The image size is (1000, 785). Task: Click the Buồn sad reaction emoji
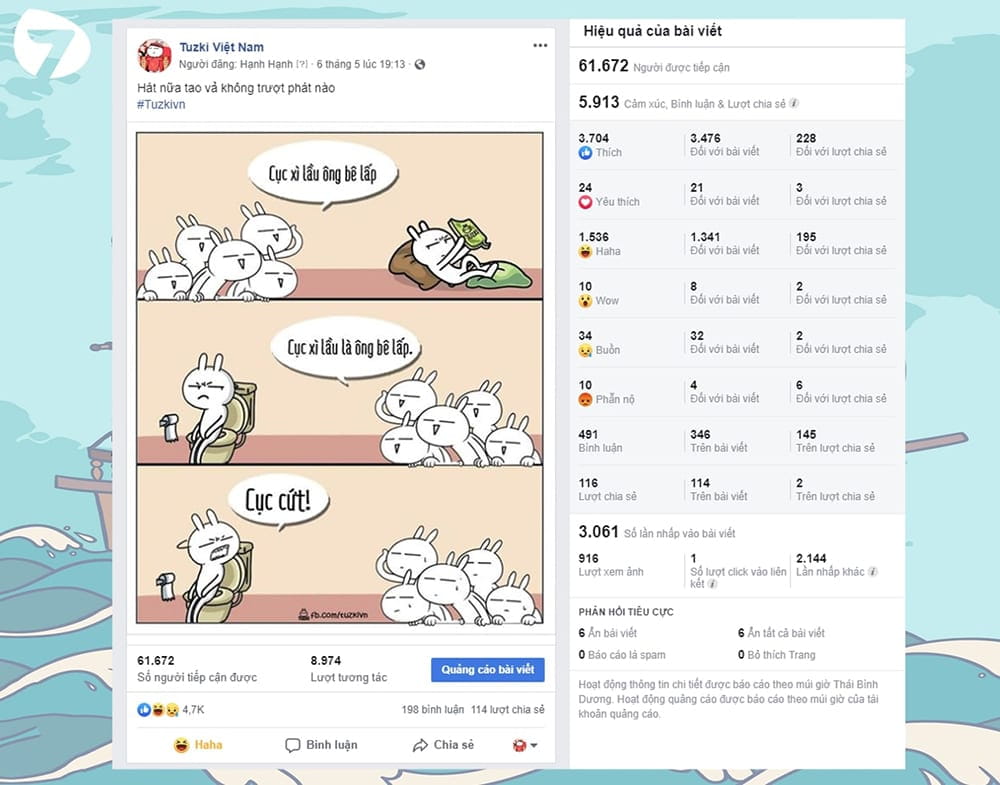point(585,350)
